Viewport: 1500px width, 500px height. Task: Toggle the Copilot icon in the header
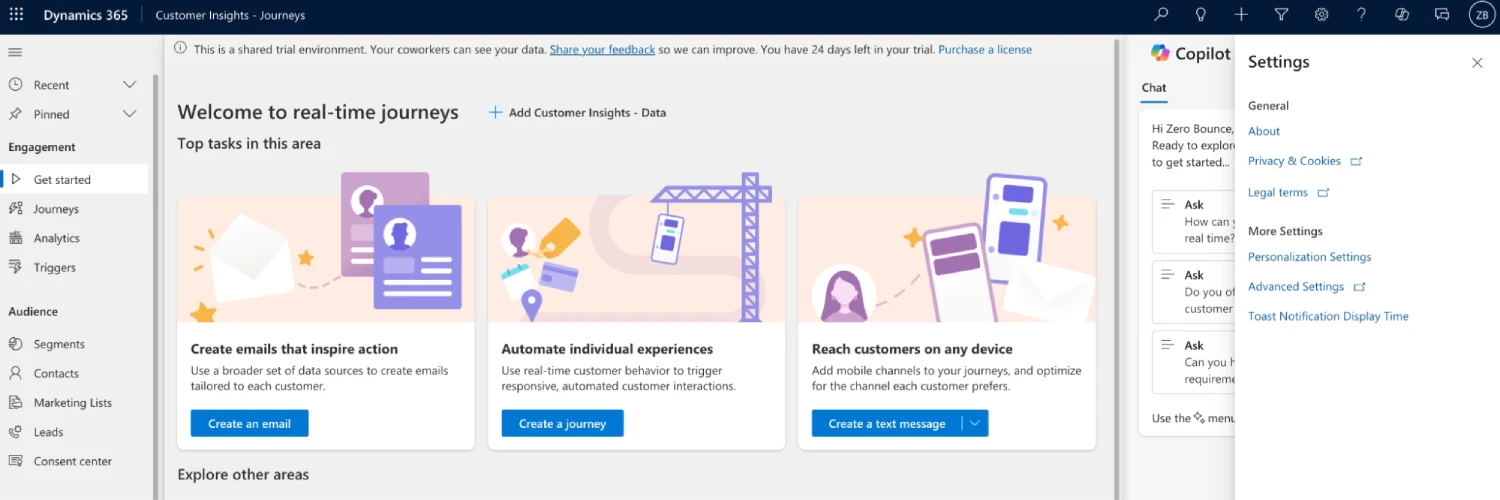click(x=1402, y=15)
